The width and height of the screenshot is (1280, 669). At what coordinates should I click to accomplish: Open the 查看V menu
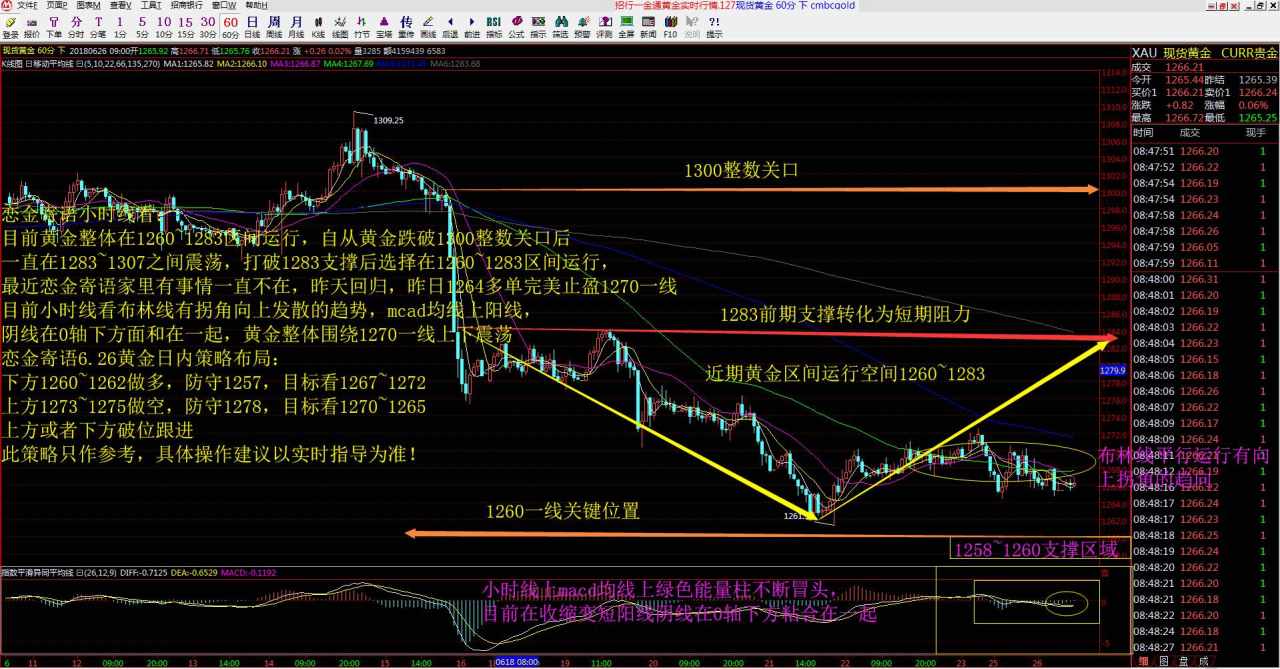click(x=120, y=6)
